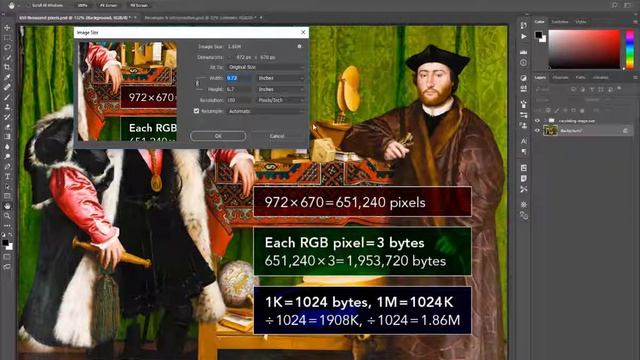This screenshot has height=360, width=640.
Task: Switch to the Libraries tab
Action: pyautogui.click(x=600, y=77)
